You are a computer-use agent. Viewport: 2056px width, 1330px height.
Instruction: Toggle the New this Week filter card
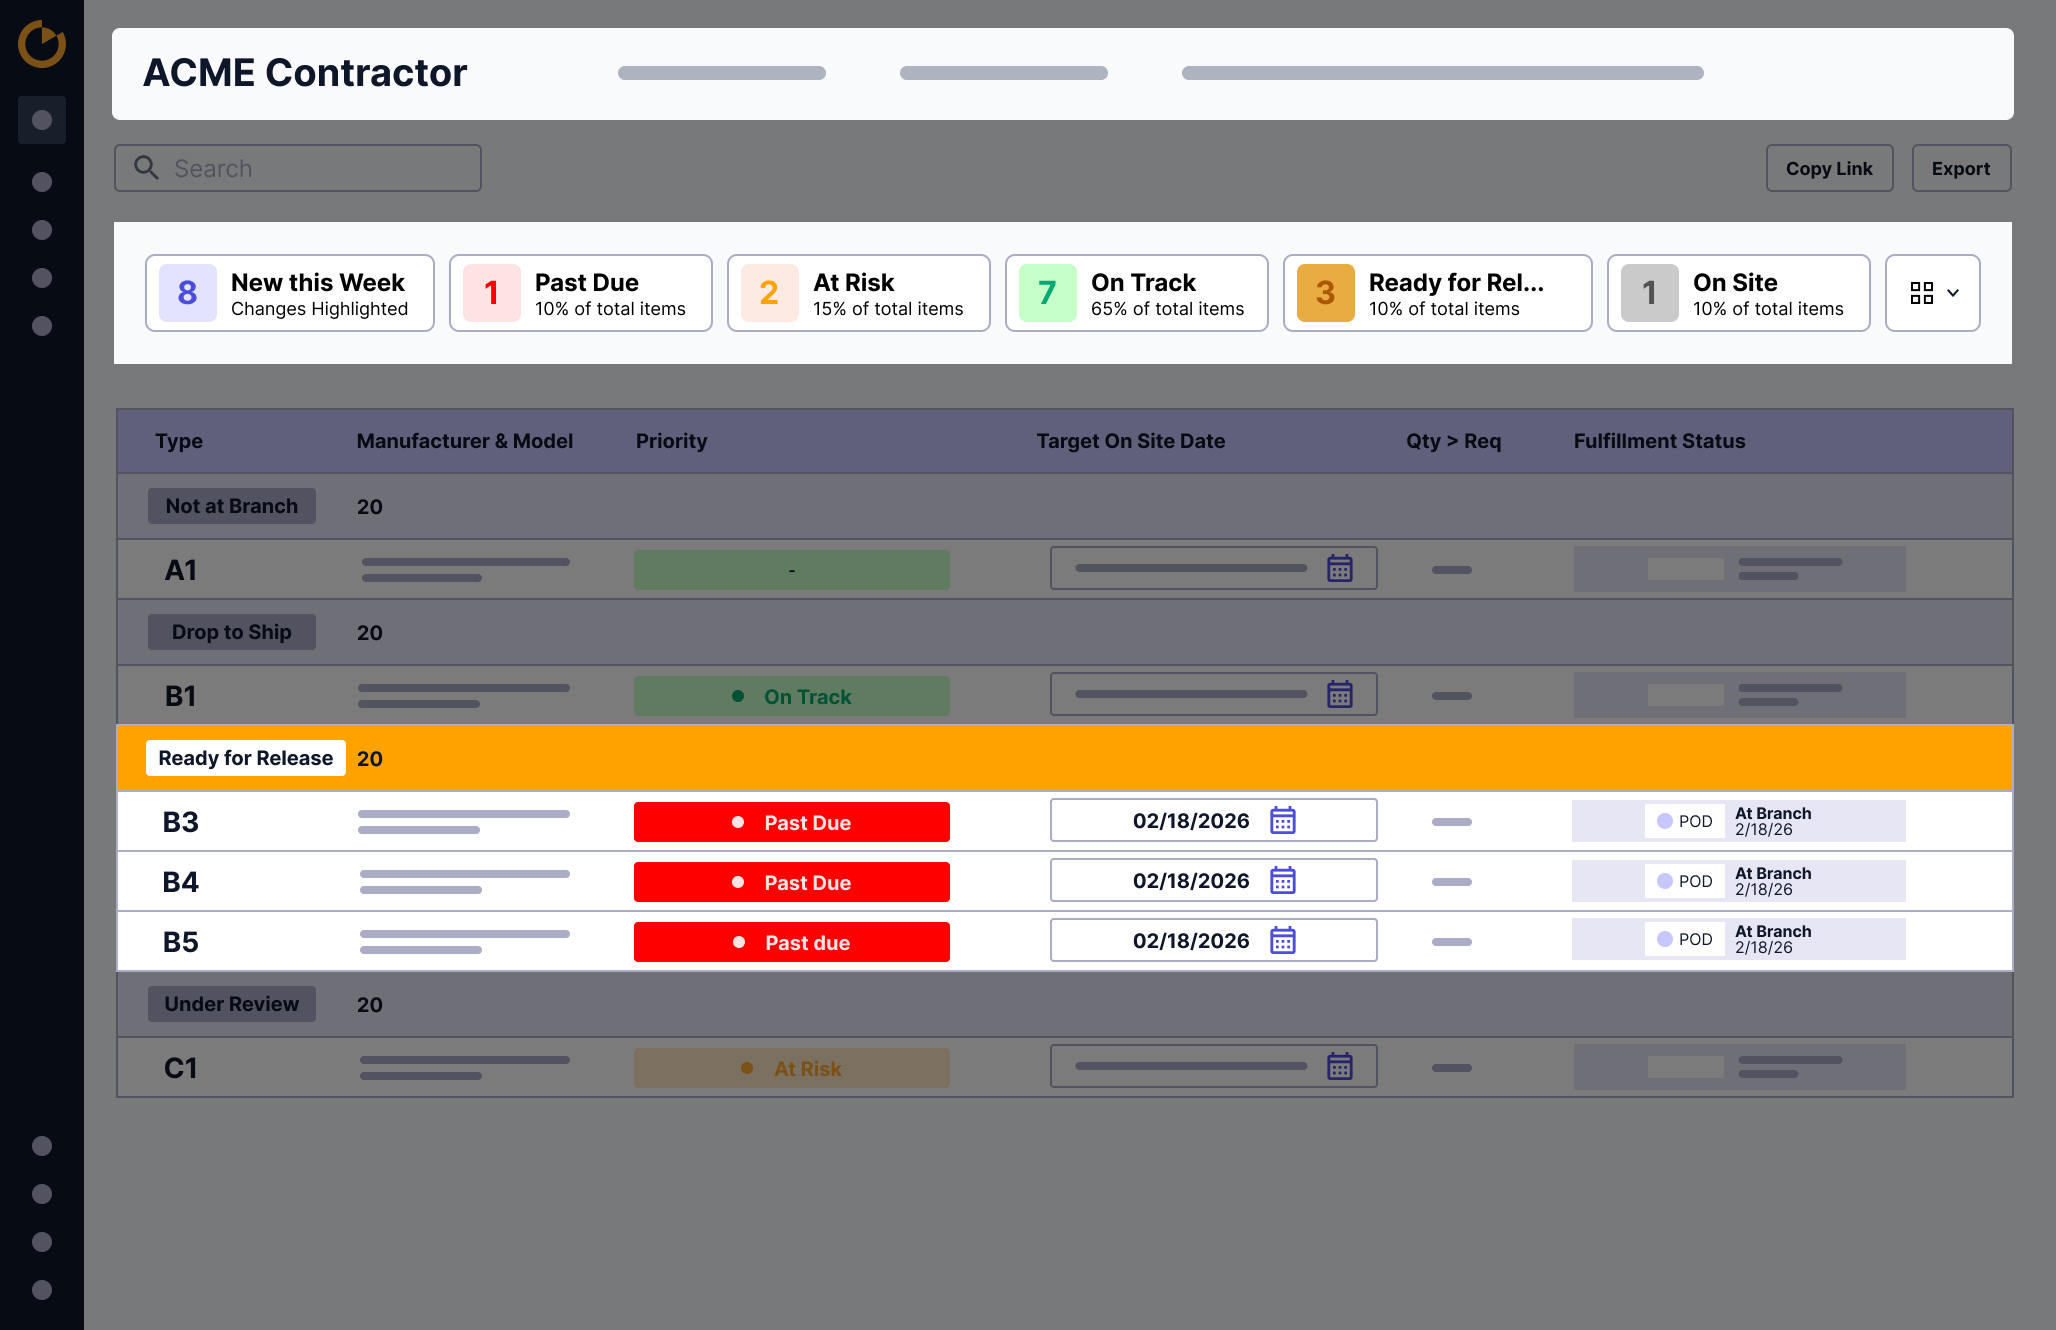[290, 293]
